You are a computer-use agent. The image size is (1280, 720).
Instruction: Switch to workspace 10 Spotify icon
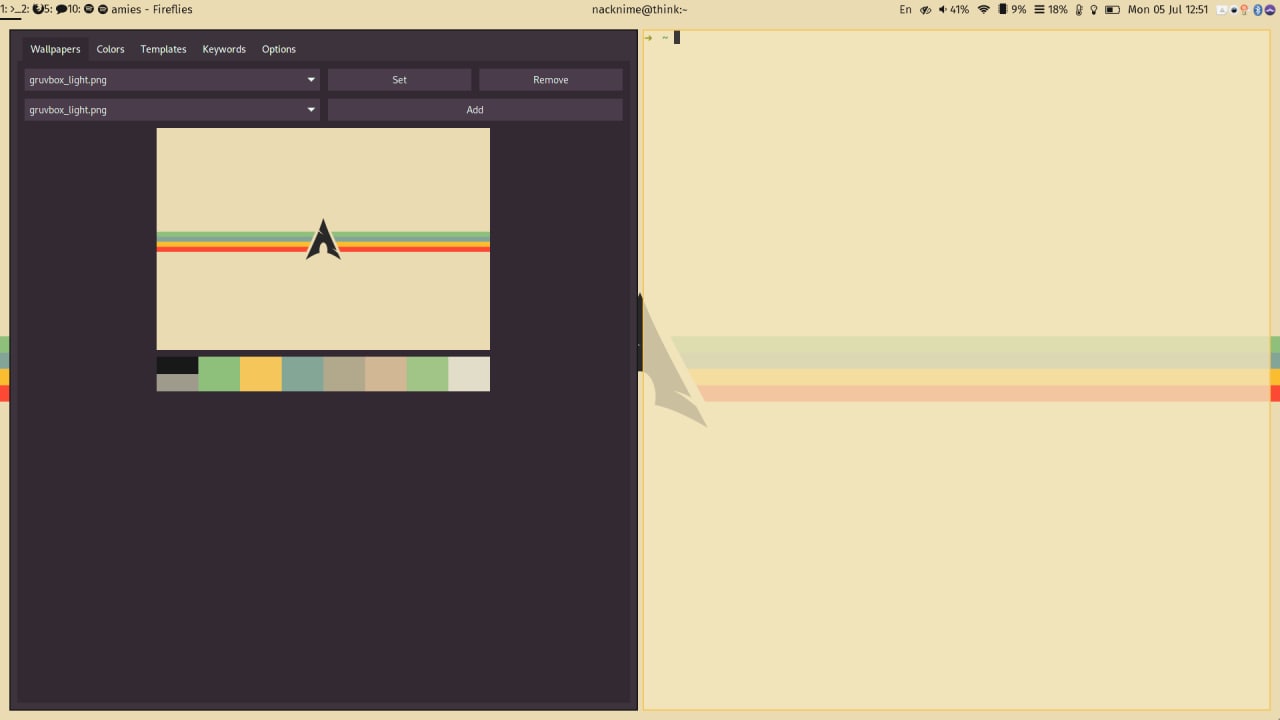89,9
